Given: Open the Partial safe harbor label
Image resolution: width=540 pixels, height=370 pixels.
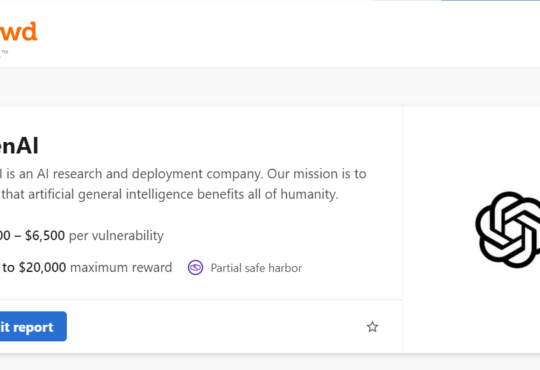Looking at the screenshot, I should 256,268.
